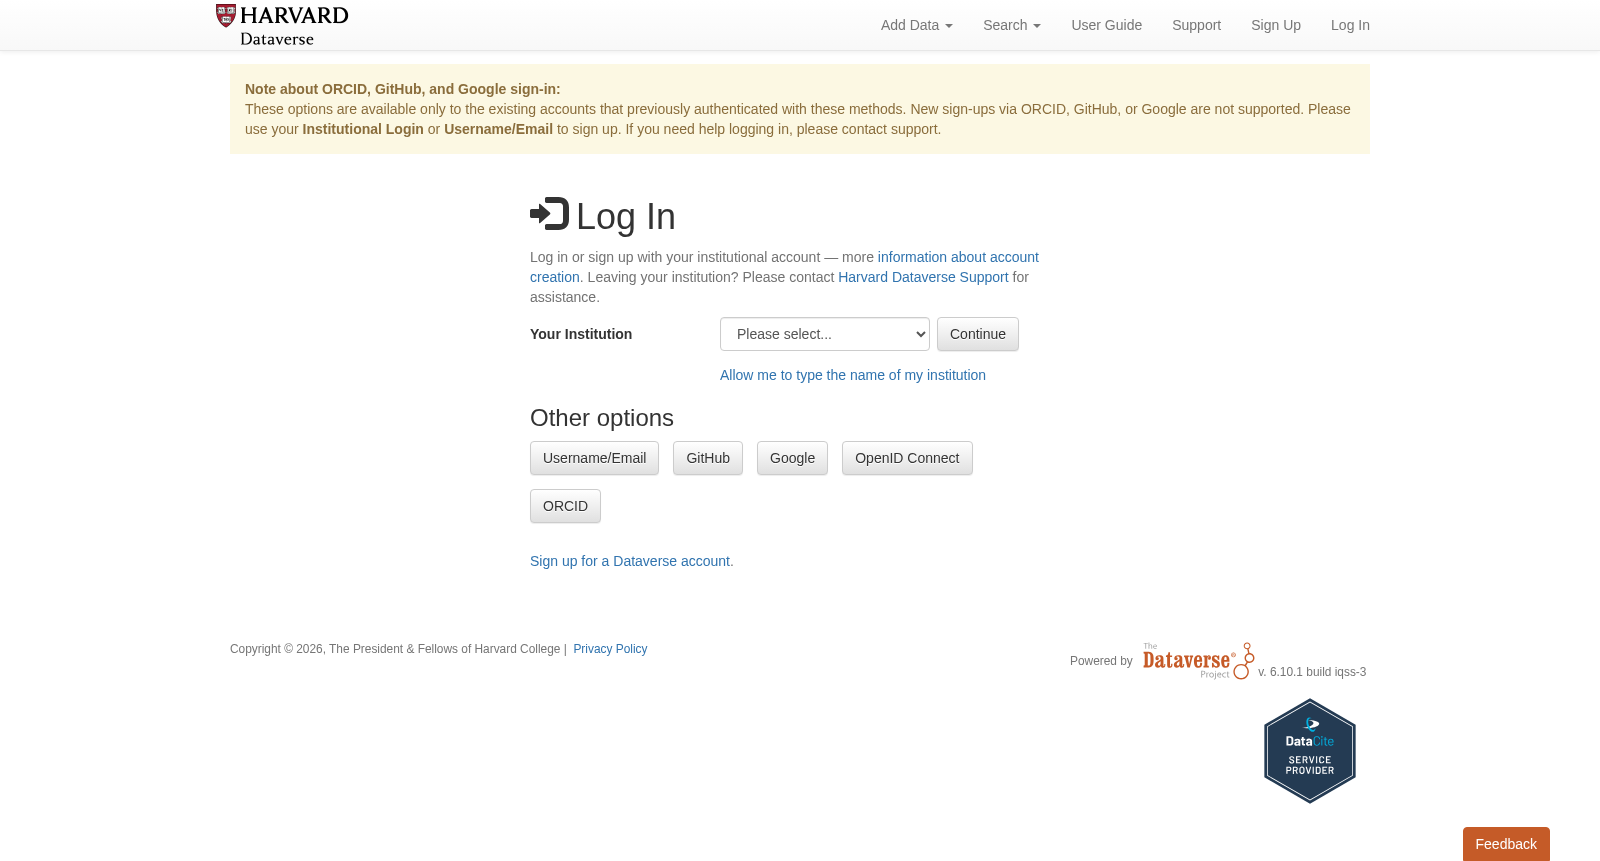Open the Feedback button
This screenshot has height=861, width=1600.
point(1506,844)
